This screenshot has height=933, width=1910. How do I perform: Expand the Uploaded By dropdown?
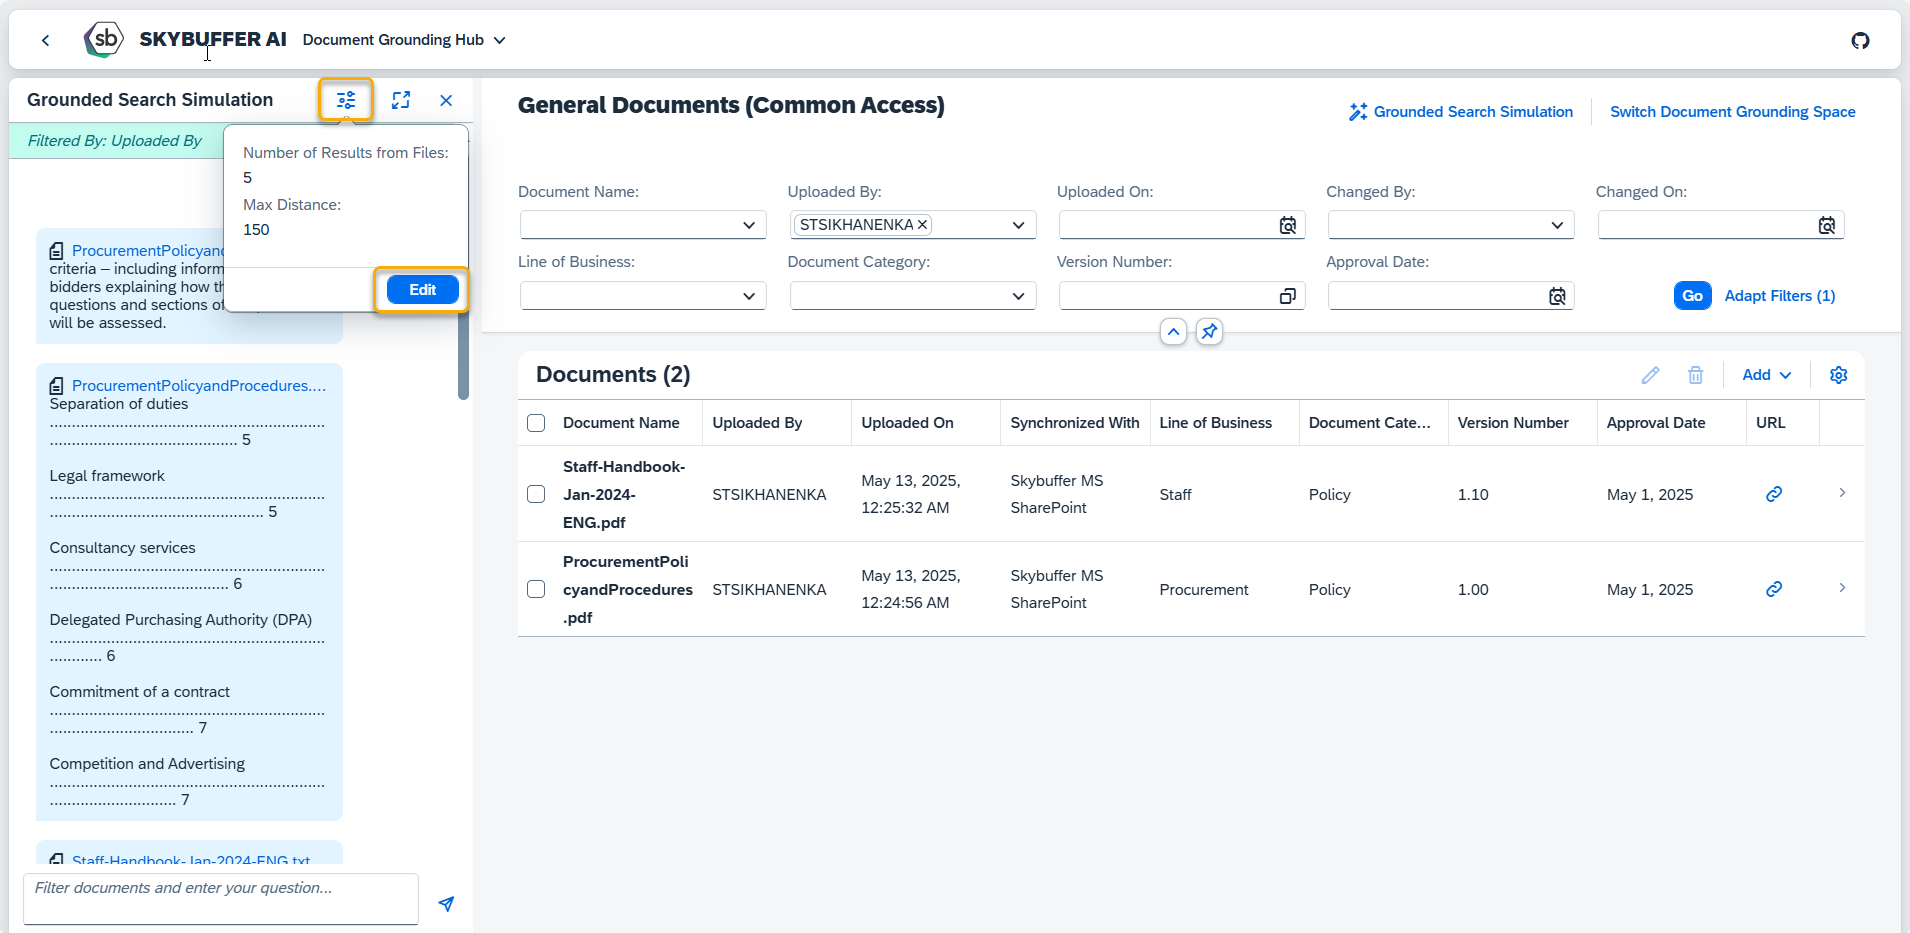tap(1018, 225)
